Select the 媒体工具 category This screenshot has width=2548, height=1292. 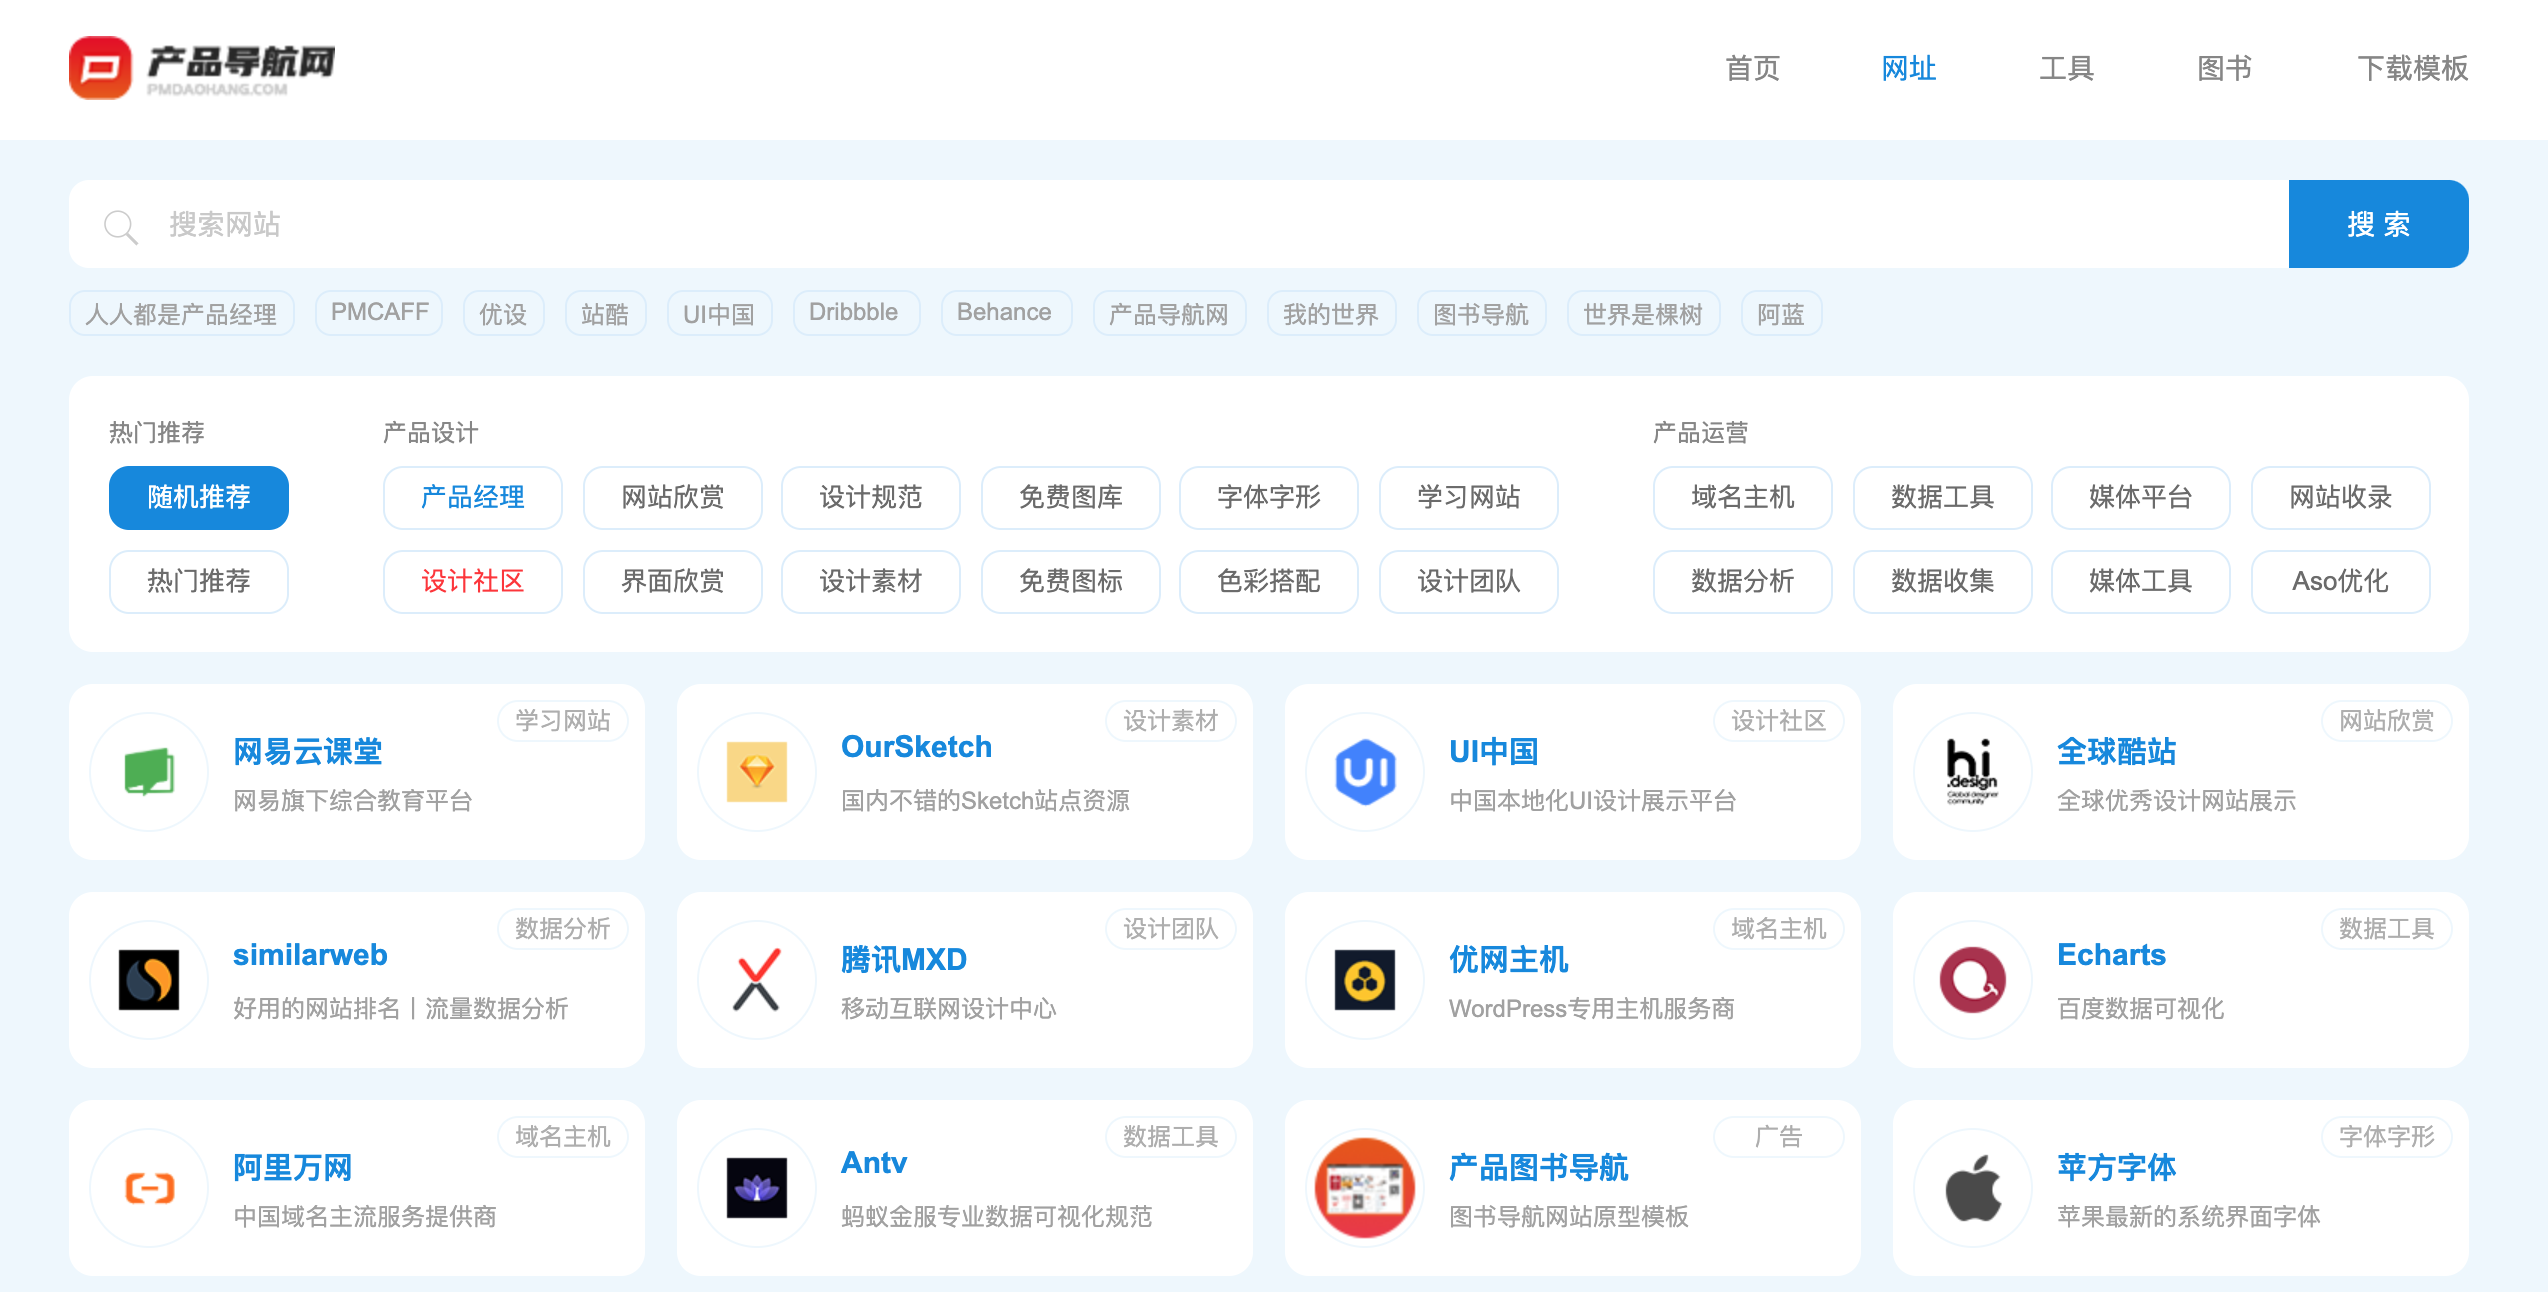click(2141, 582)
